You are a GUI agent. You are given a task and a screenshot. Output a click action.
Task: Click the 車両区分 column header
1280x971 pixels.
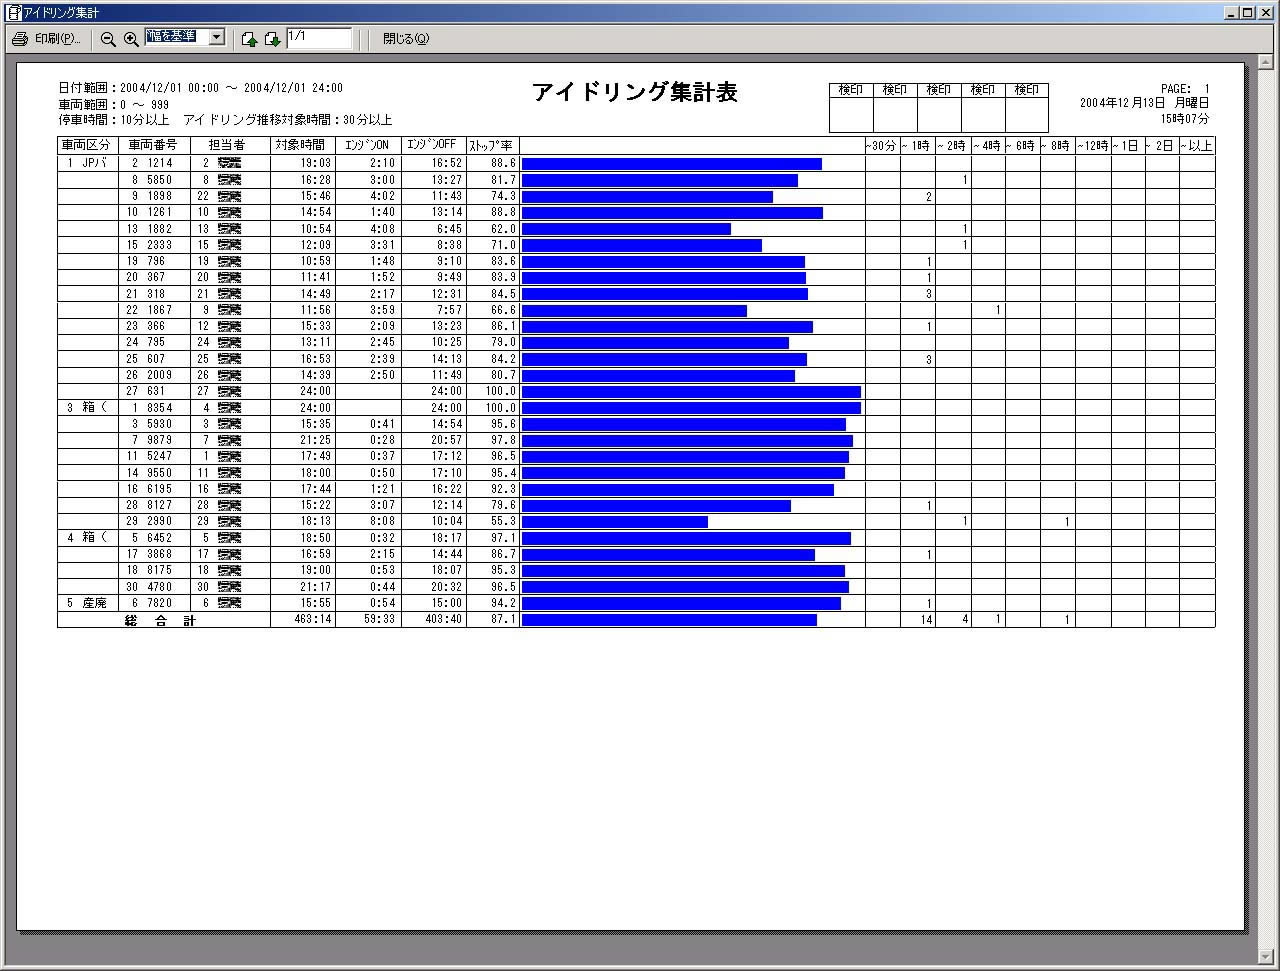tap(86, 146)
